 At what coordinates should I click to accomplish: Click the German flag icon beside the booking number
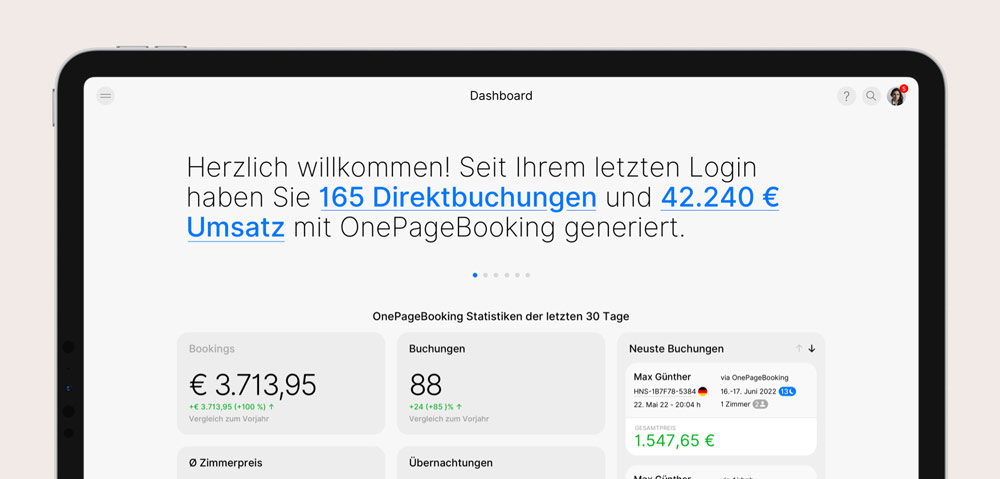click(x=703, y=391)
